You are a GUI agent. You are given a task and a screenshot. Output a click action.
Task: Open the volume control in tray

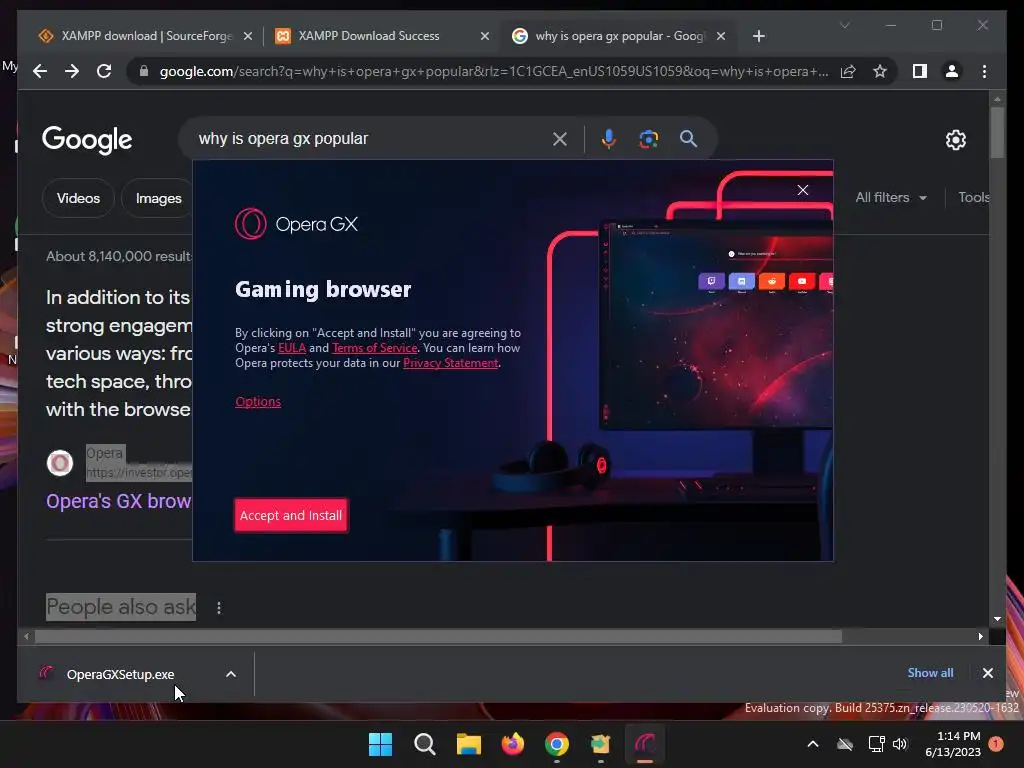pyautogui.click(x=900, y=744)
